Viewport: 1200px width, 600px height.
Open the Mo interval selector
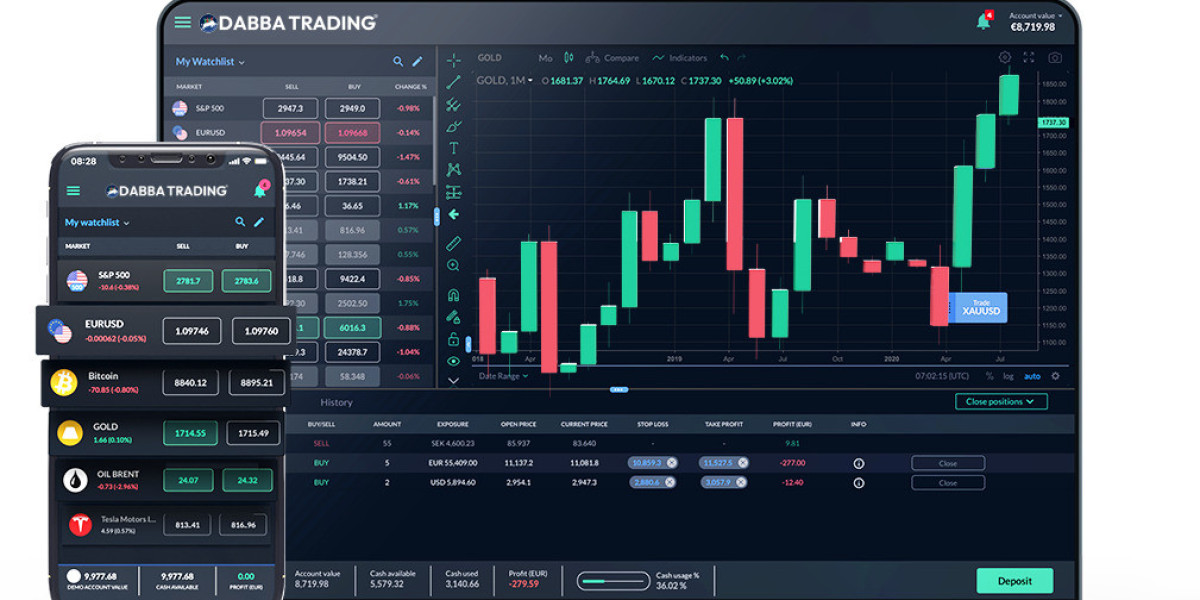[x=545, y=58]
